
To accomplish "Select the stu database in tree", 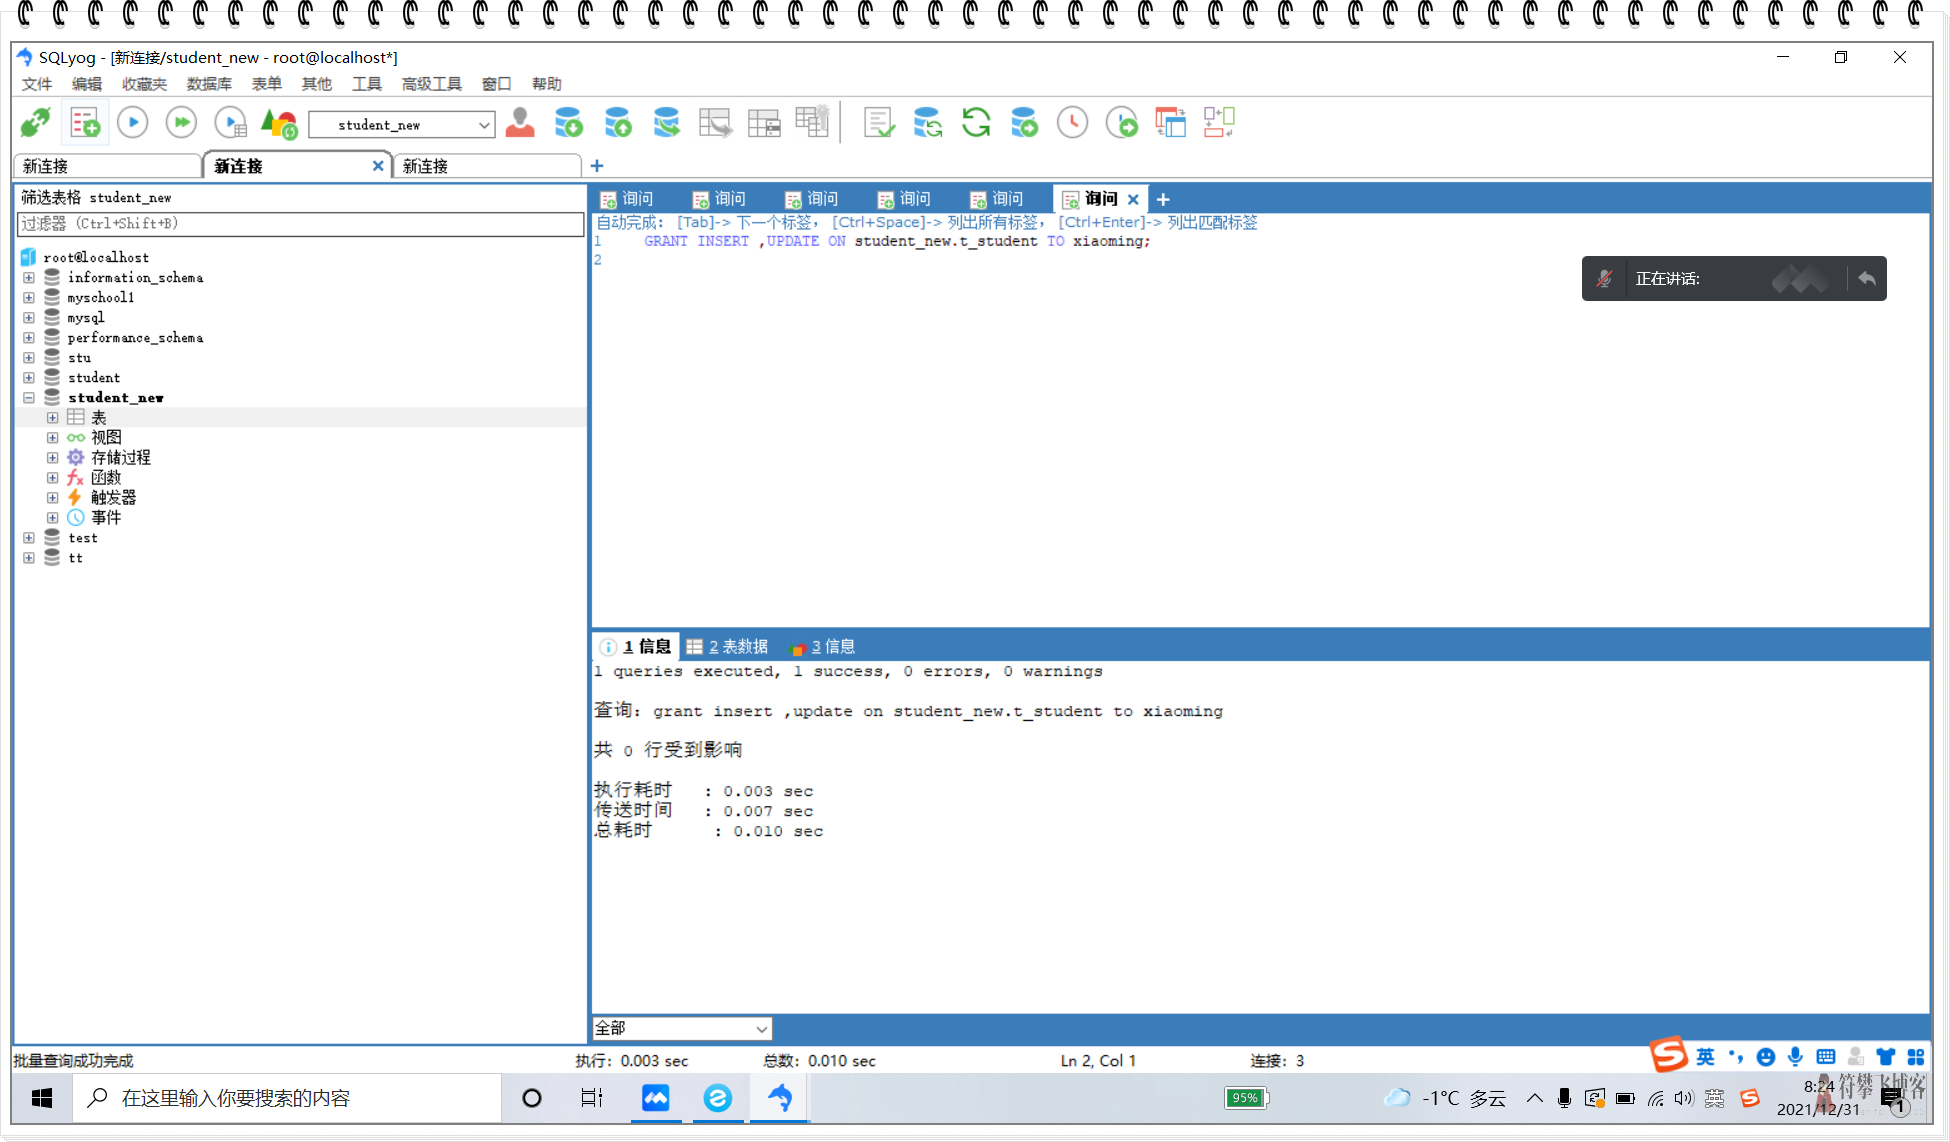I will pos(79,358).
